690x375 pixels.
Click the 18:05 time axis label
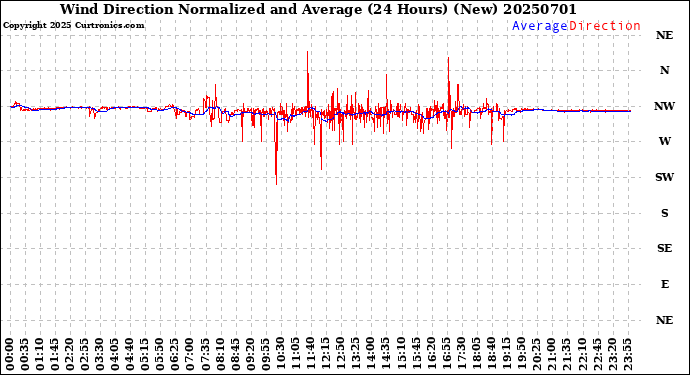476,355
